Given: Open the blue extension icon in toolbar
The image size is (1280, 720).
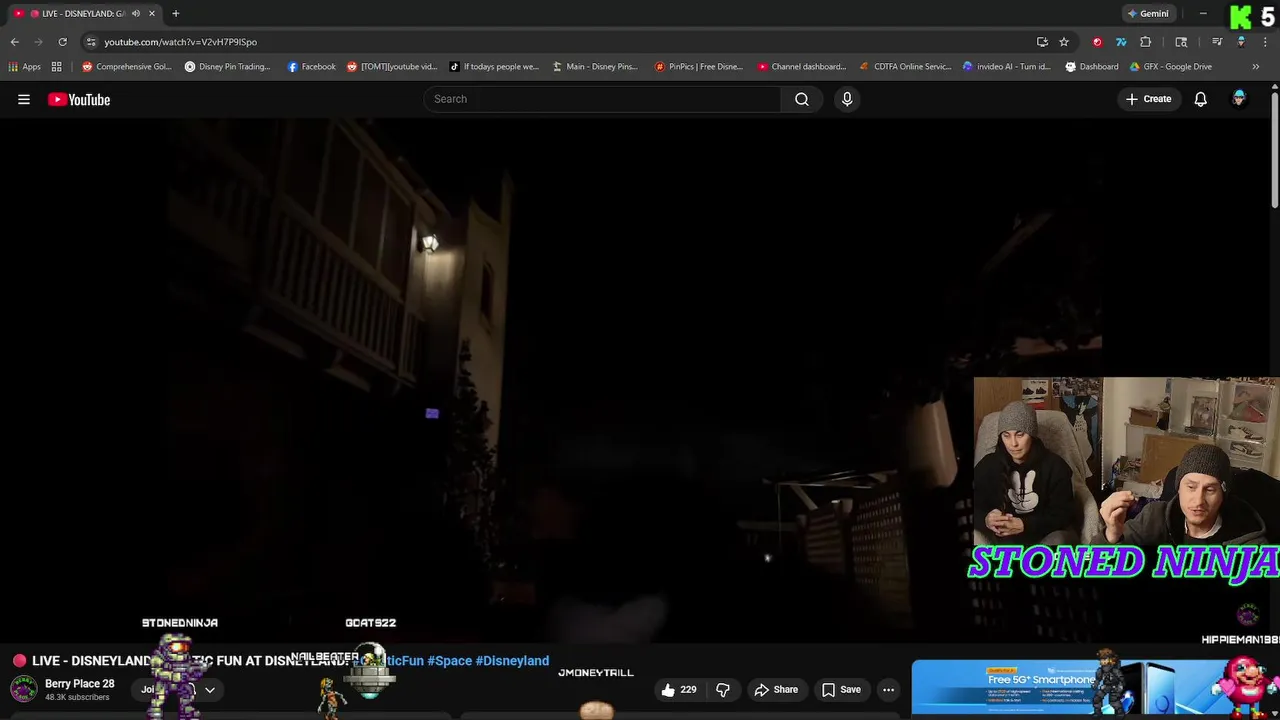Looking at the screenshot, I should coord(1121,42).
